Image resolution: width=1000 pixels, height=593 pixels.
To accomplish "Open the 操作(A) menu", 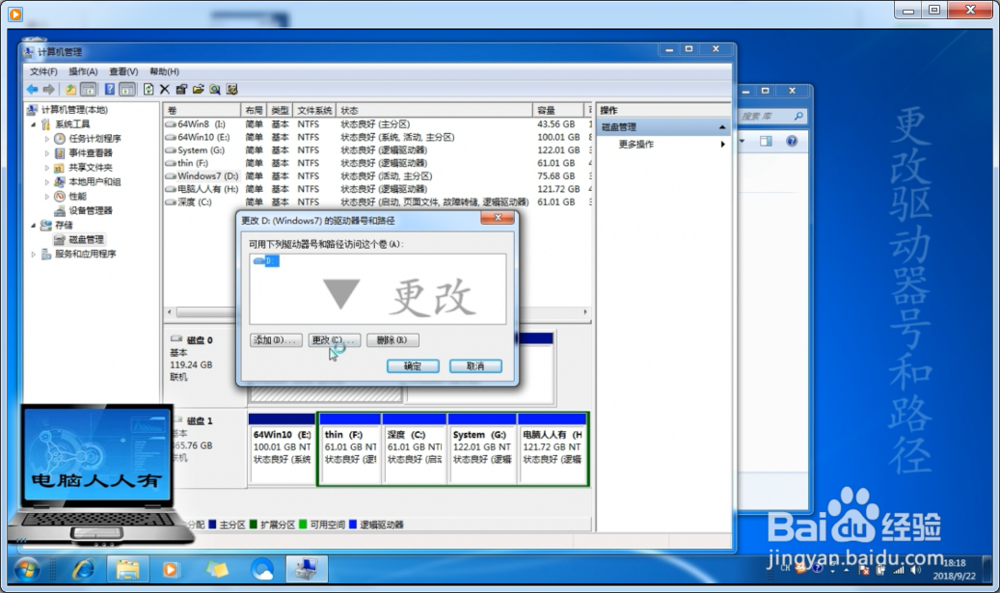I will point(84,71).
